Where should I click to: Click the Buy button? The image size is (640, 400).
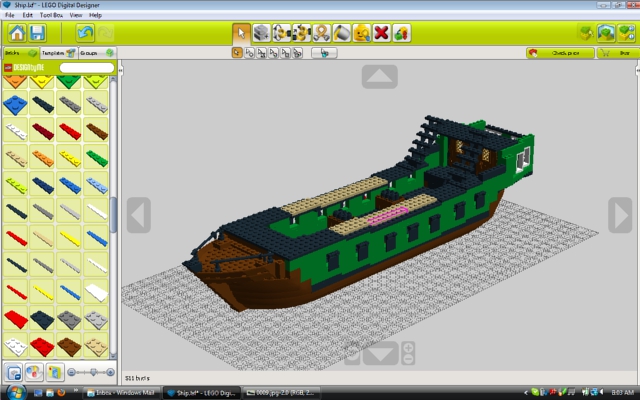(x=618, y=53)
